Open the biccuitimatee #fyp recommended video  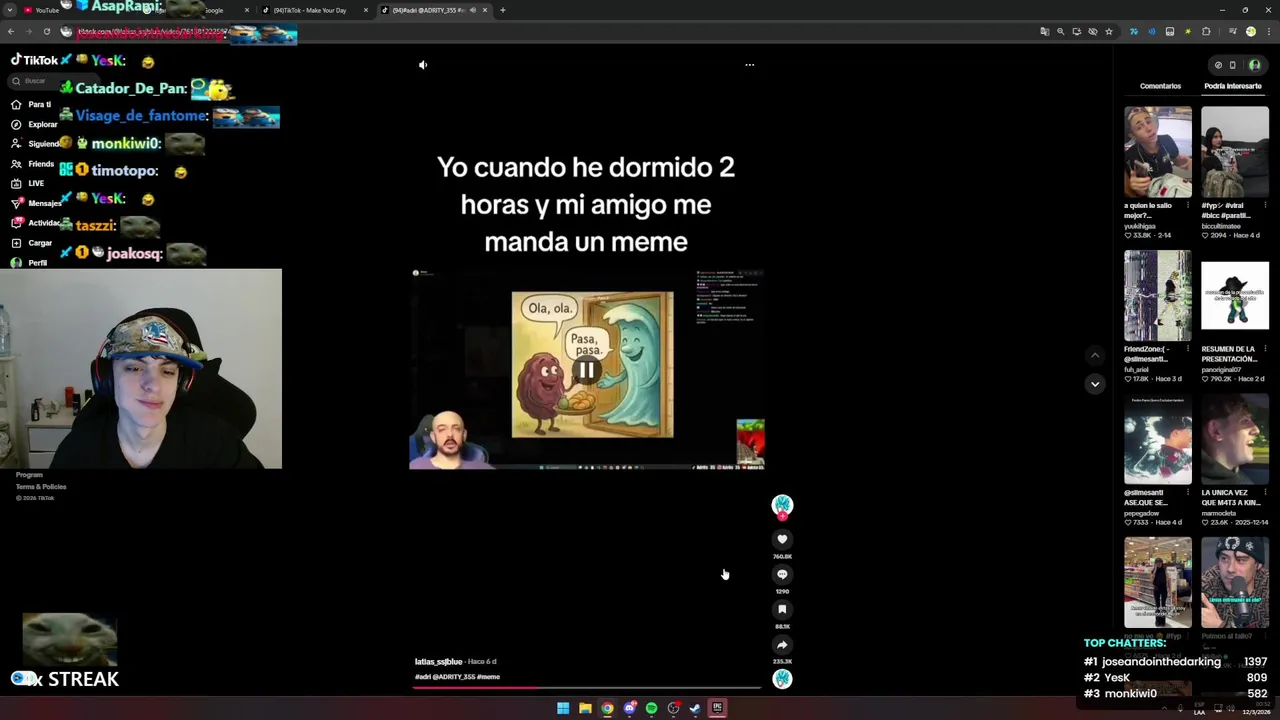point(1235,152)
